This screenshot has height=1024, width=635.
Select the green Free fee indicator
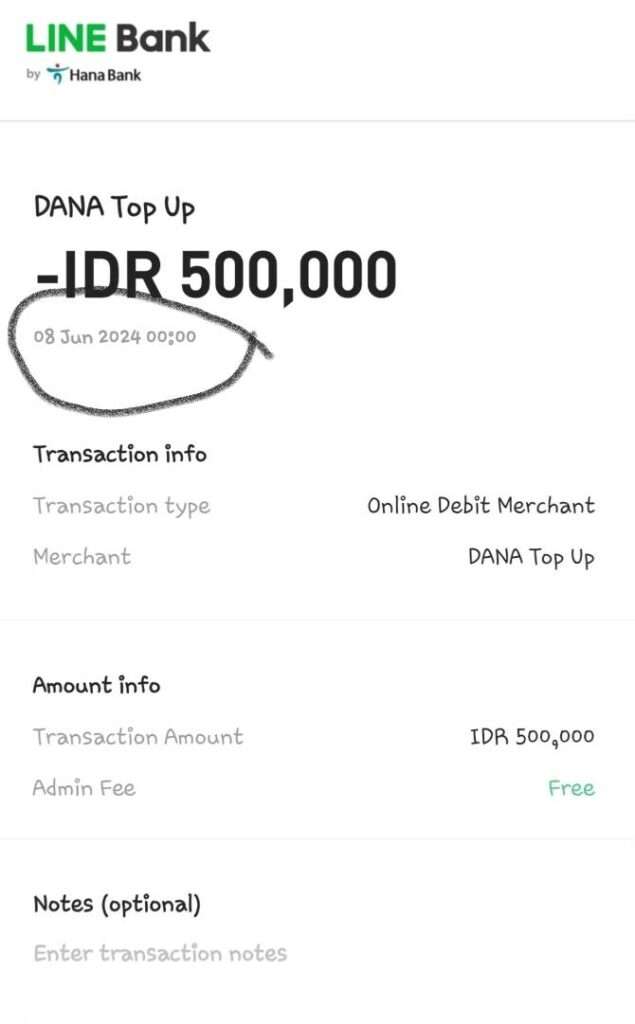click(x=572, y=788)
